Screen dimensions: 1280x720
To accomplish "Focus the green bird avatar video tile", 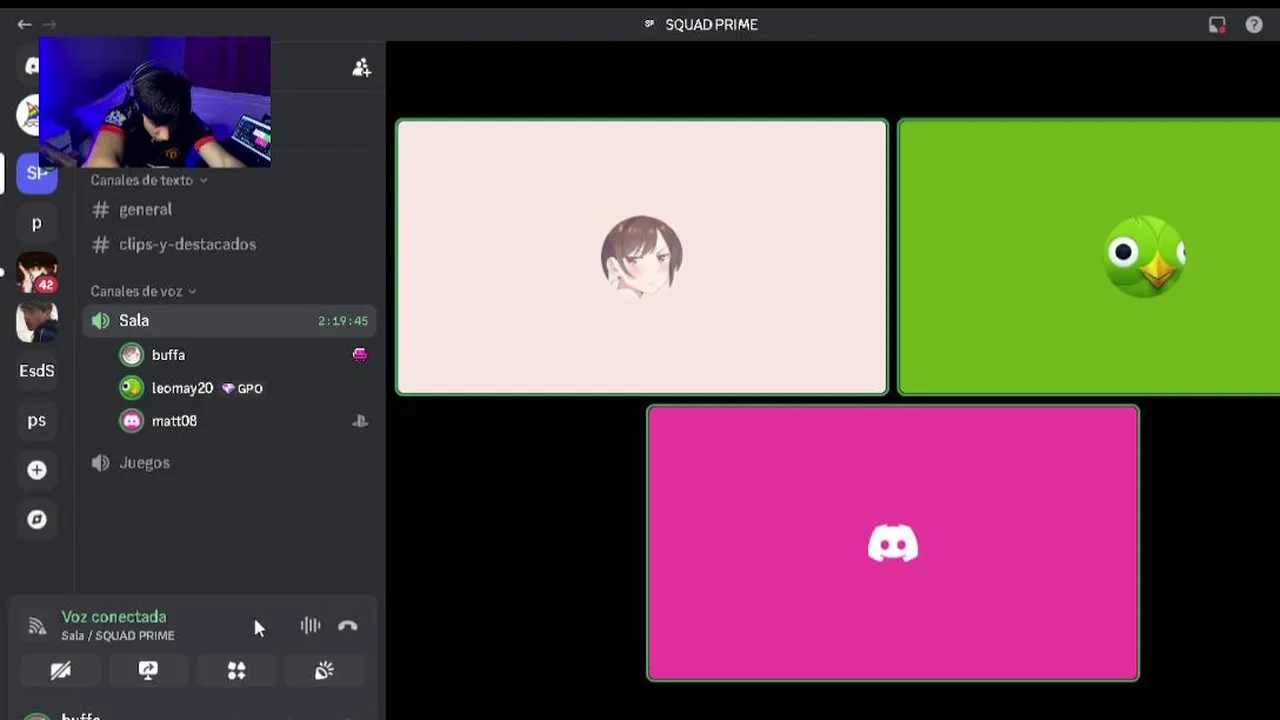I will (1089, 257).
